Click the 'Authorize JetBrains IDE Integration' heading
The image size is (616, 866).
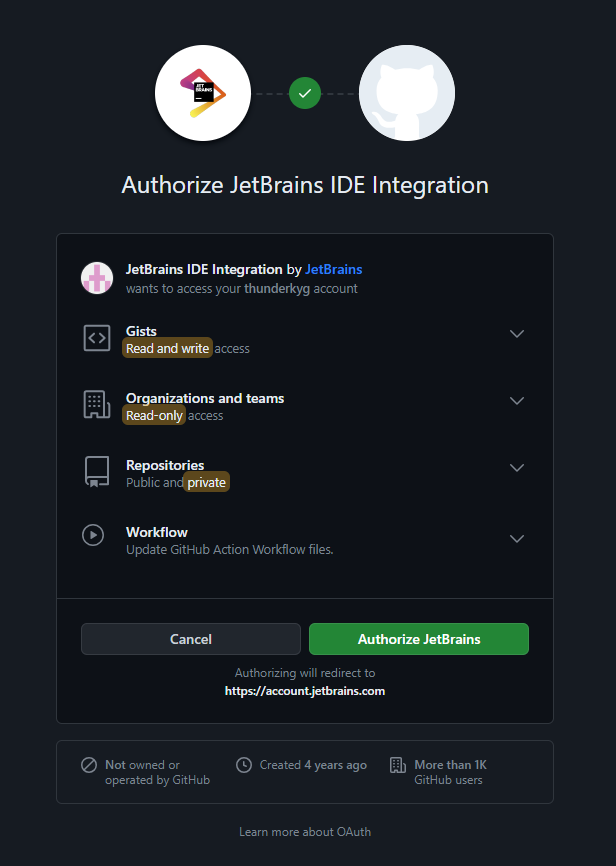(305, 185)
